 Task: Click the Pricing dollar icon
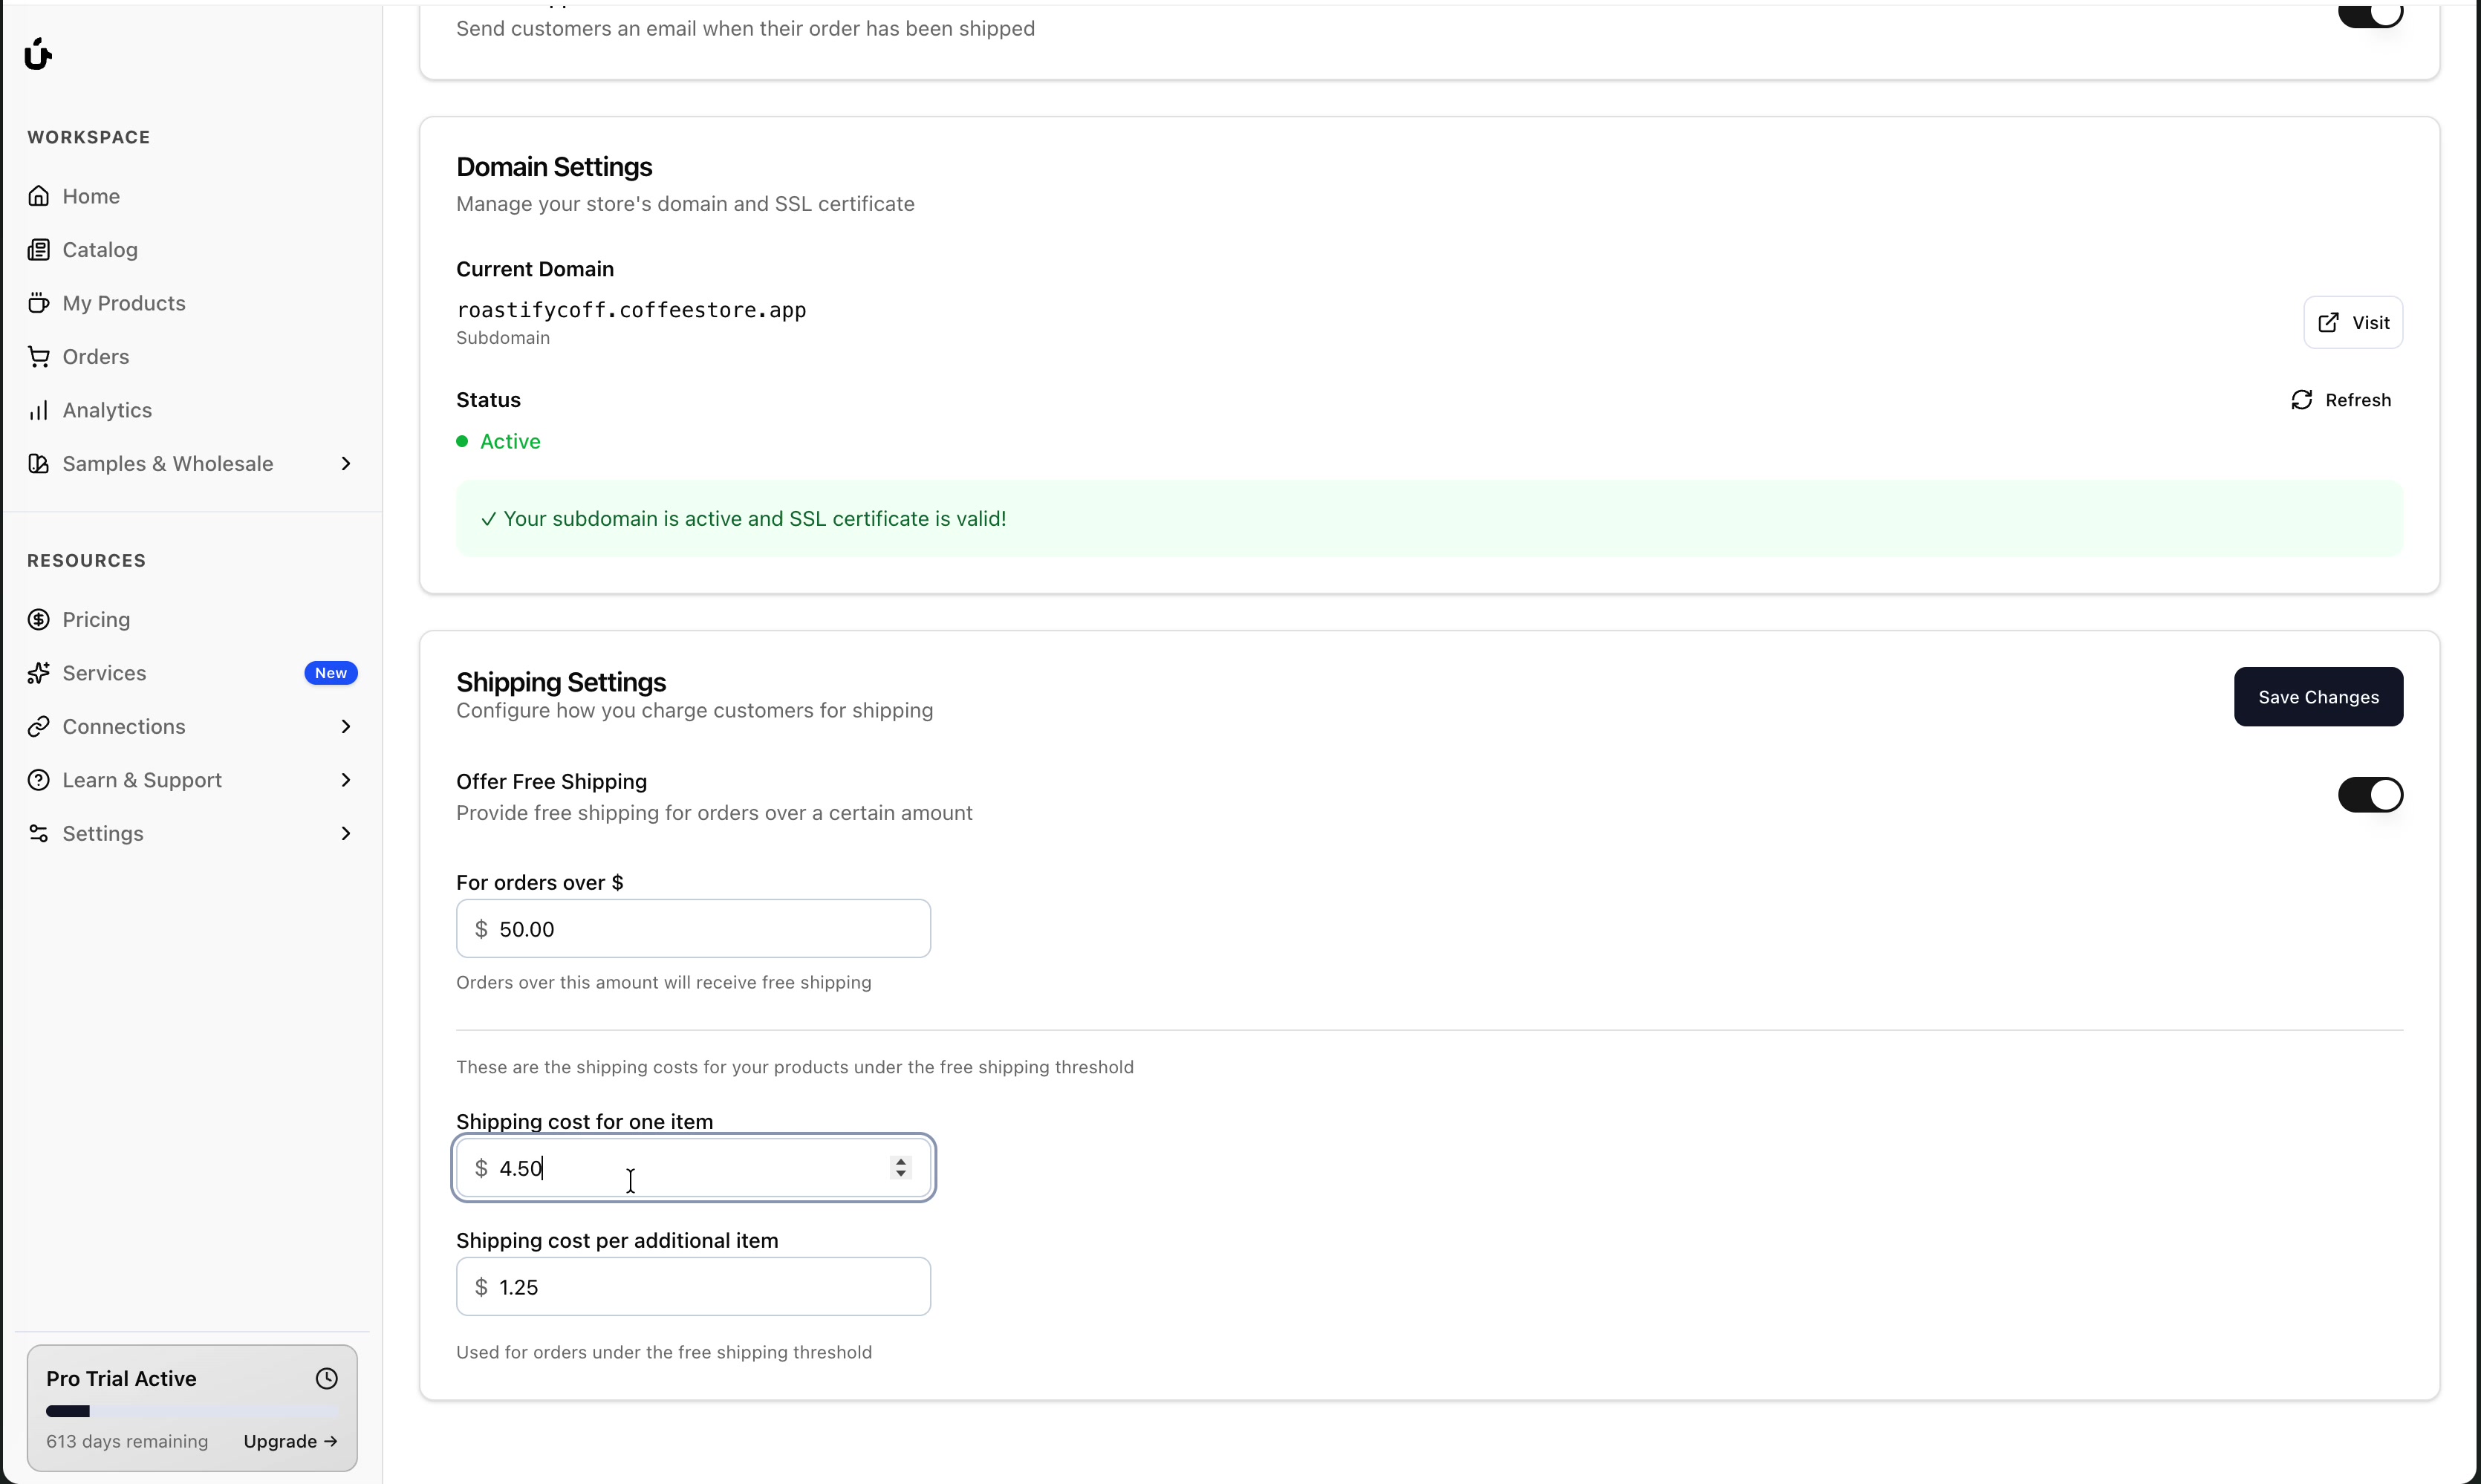[x=39, y=620]
